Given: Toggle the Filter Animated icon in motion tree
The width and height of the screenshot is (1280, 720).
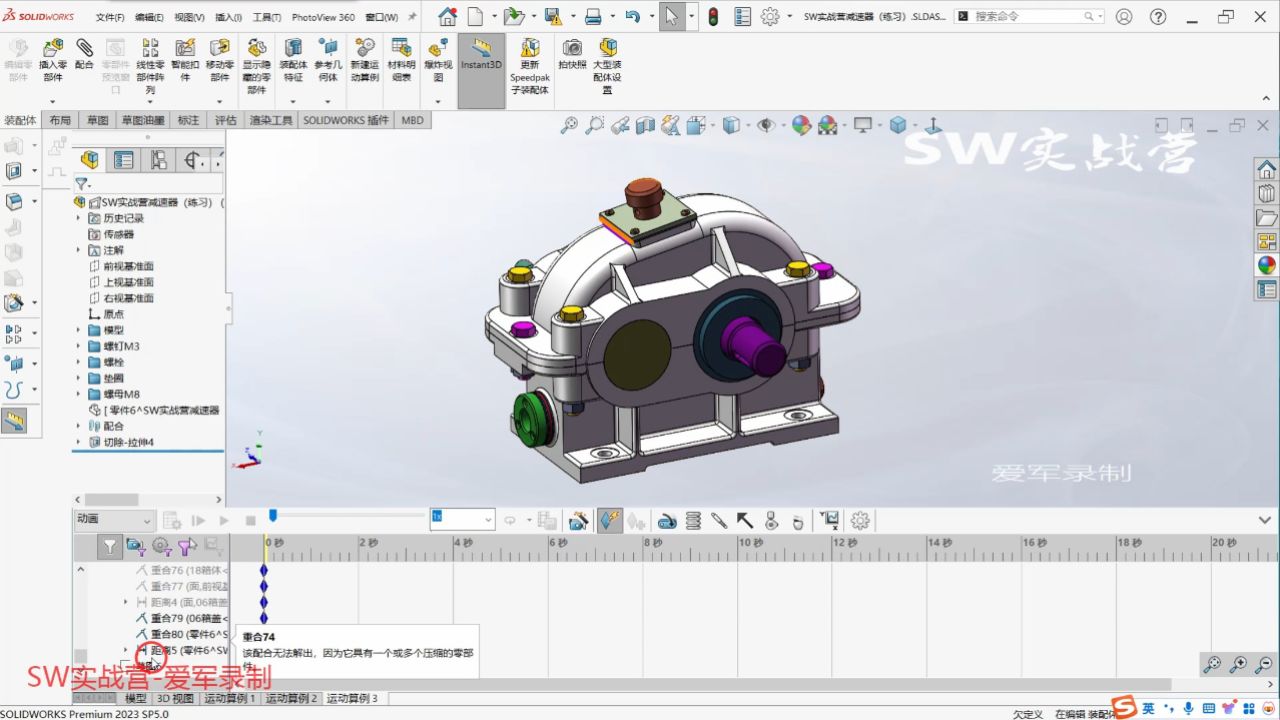Looking at the screenshot, I should click(x=136, y=546).
